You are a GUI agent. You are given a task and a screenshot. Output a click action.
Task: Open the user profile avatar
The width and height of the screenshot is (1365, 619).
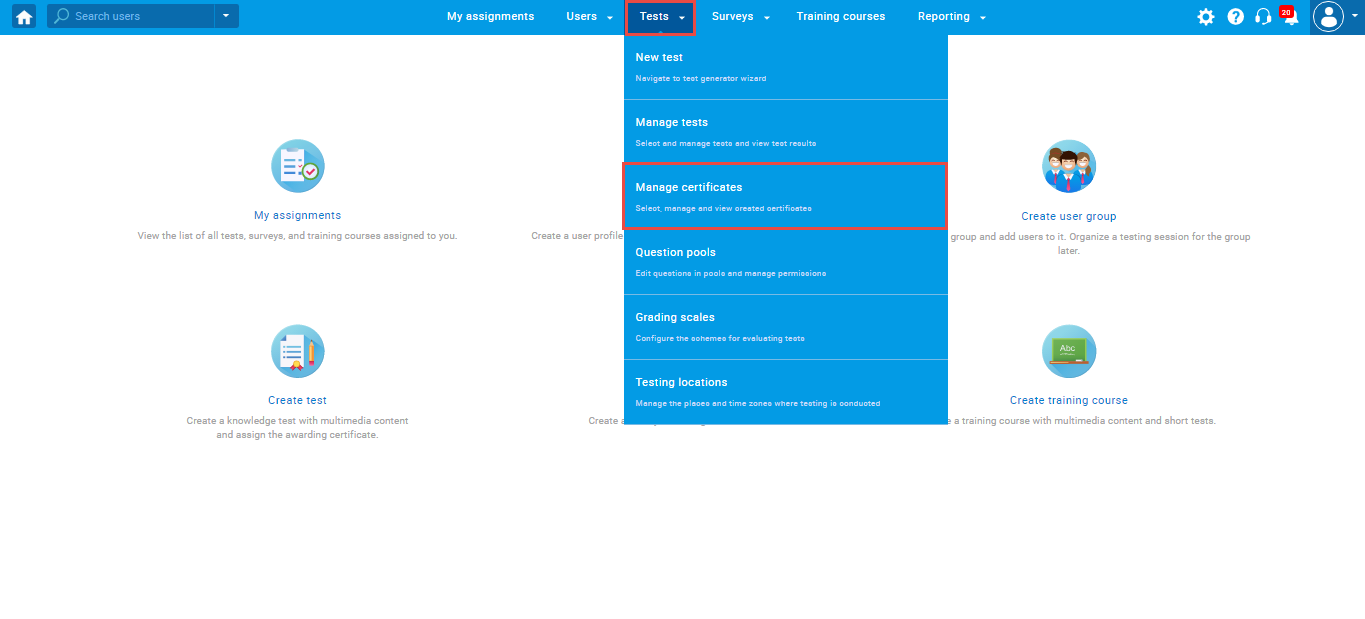(x=1328, y=17)
